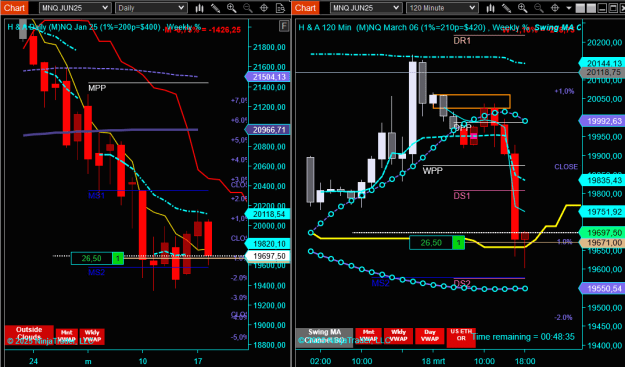The height and width of the screenshot is (367, 625).
Task: Click Time remaining counter text
Action: tap(523, 337)
